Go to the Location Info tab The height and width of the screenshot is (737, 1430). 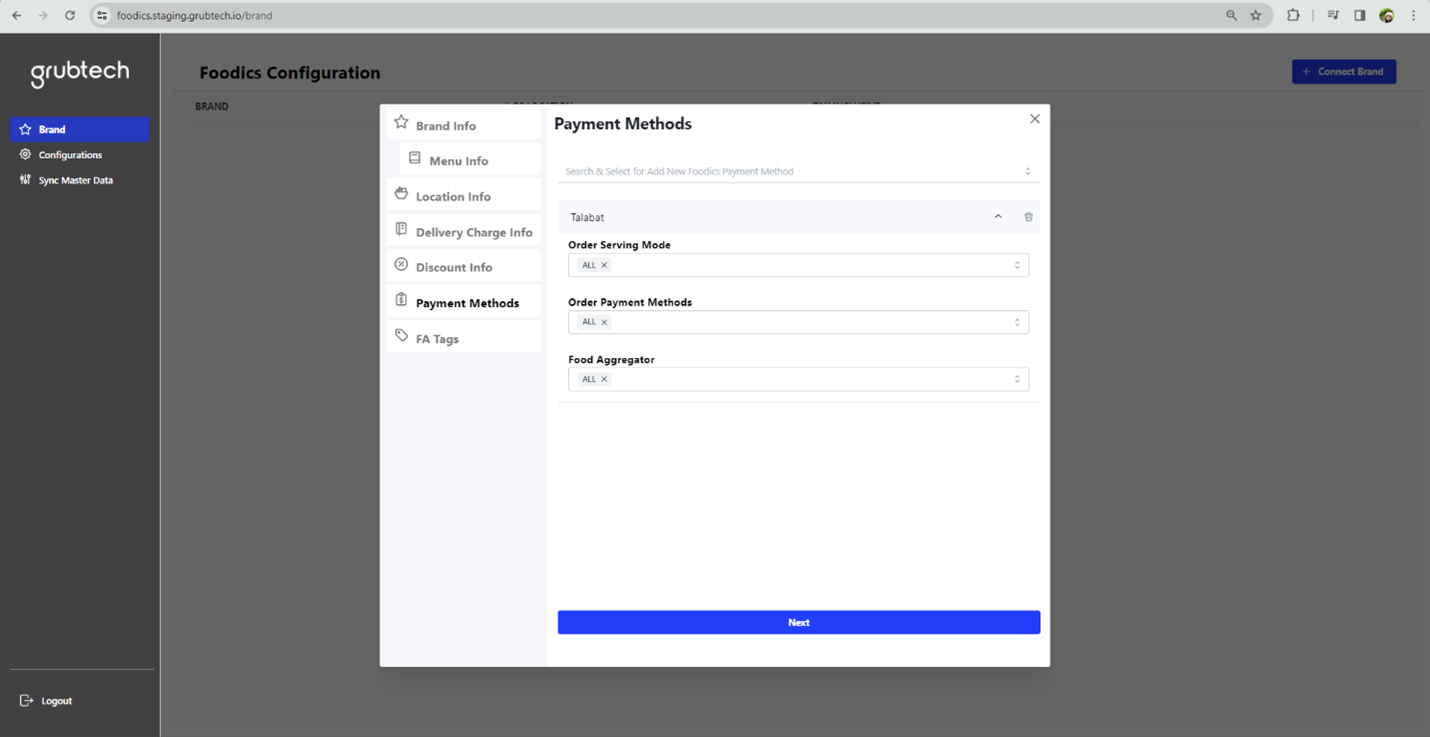[453, 197]
